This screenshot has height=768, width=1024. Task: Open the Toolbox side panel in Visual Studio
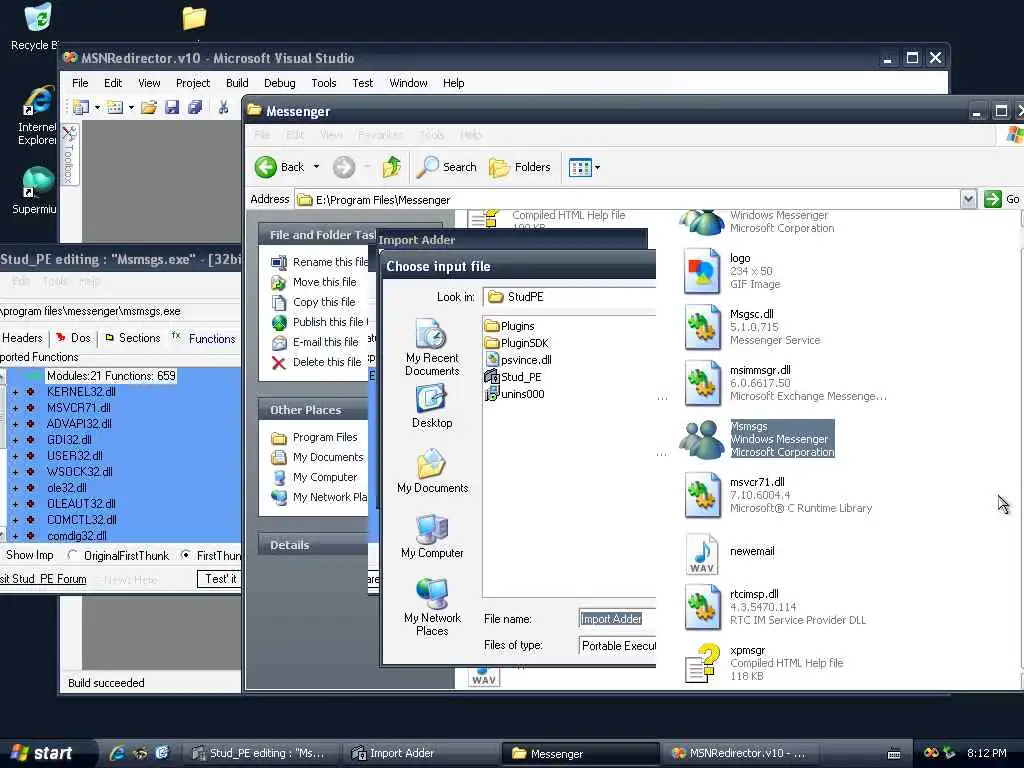click(69, 155)
